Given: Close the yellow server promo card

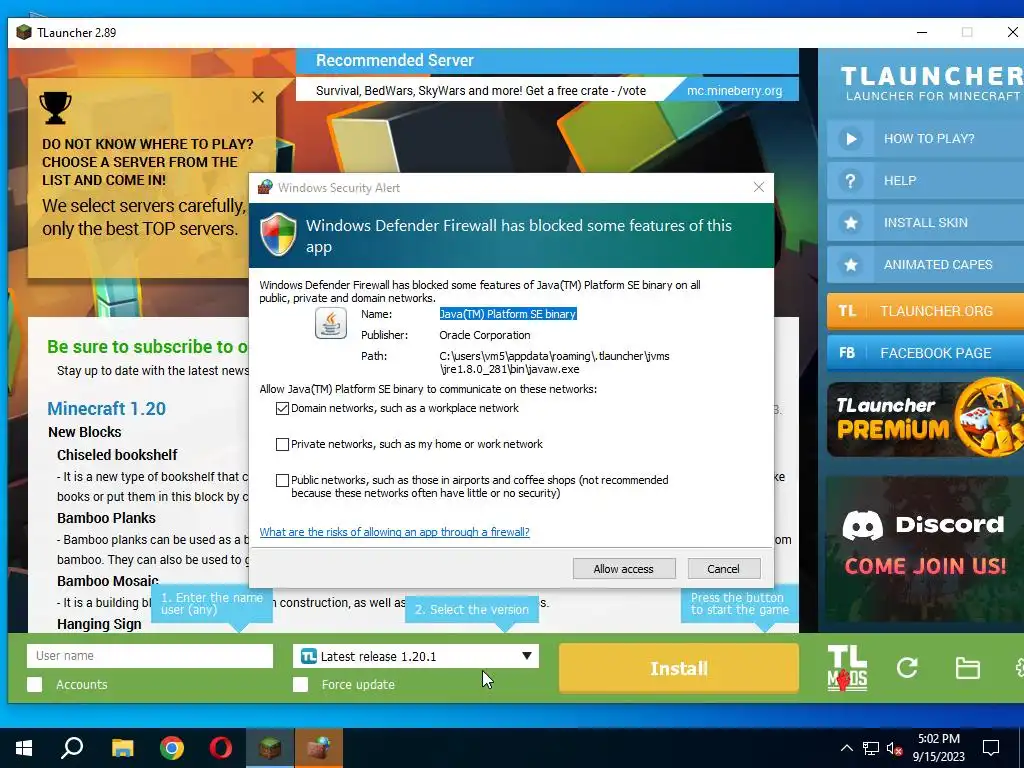Looking at the screenshot, I should pyautogui.click(x=258, y=97).
